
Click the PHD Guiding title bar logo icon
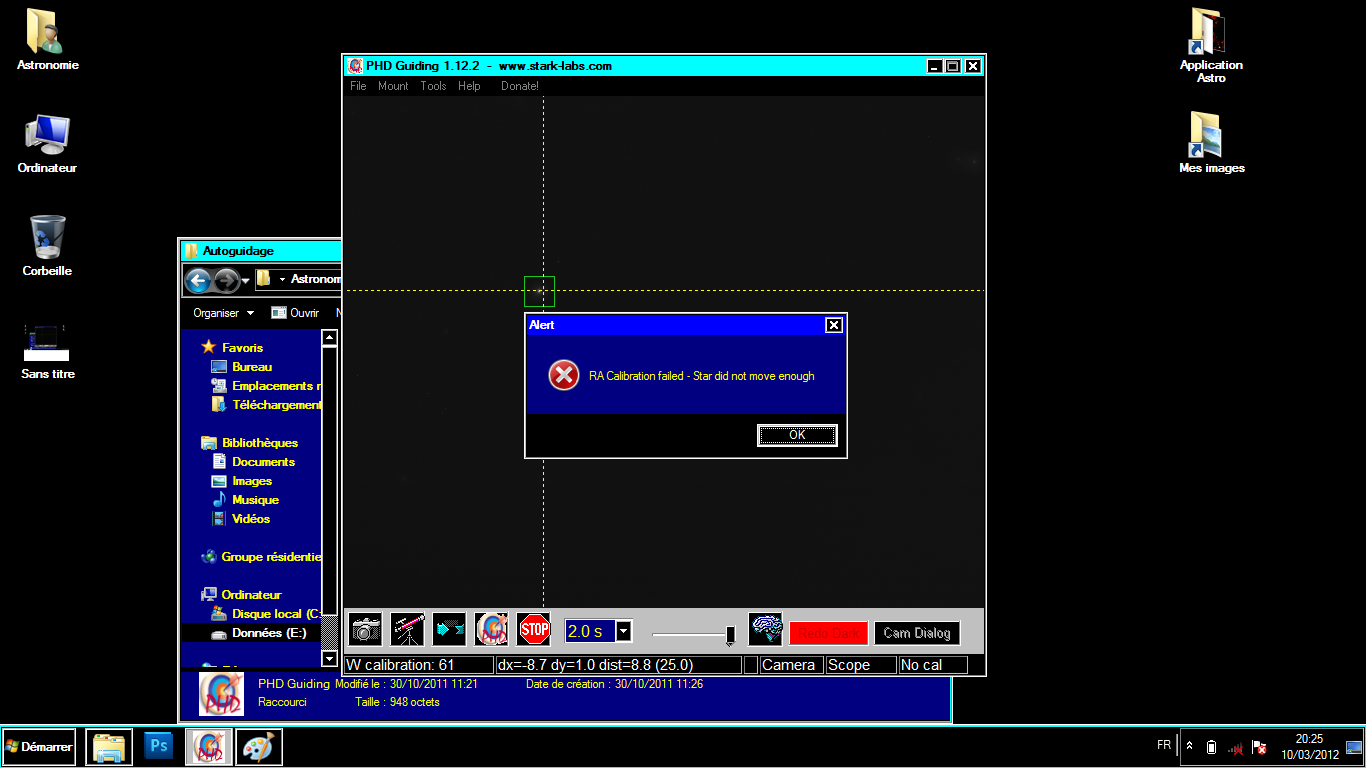[355, 66]
